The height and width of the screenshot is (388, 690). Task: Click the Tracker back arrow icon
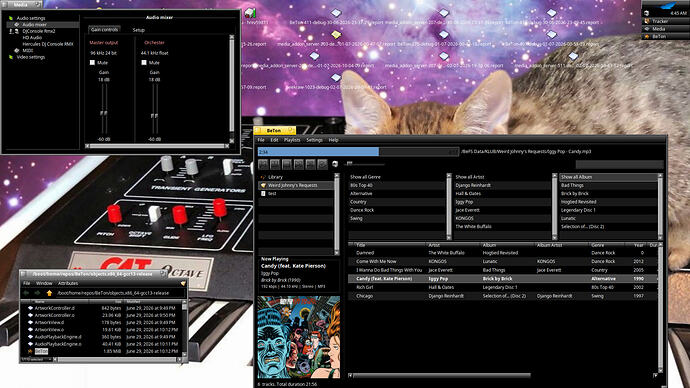26,293
